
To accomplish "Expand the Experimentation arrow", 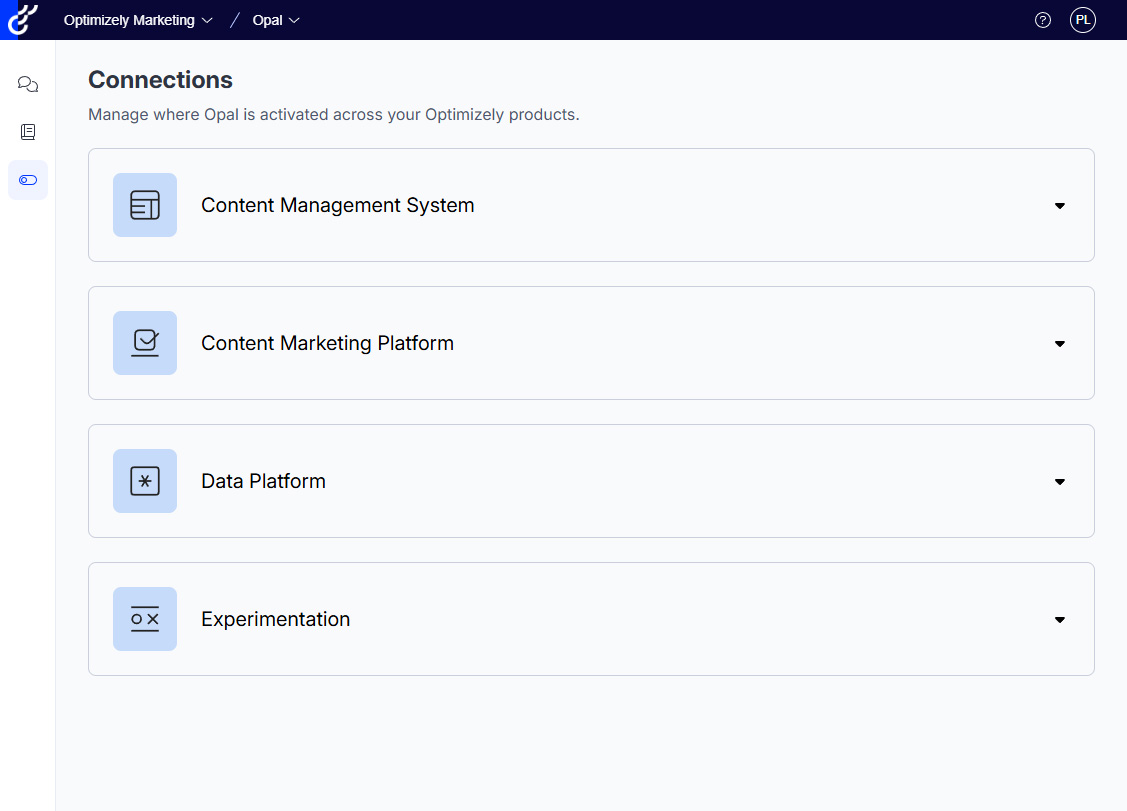I will (x=1059, y=620).
